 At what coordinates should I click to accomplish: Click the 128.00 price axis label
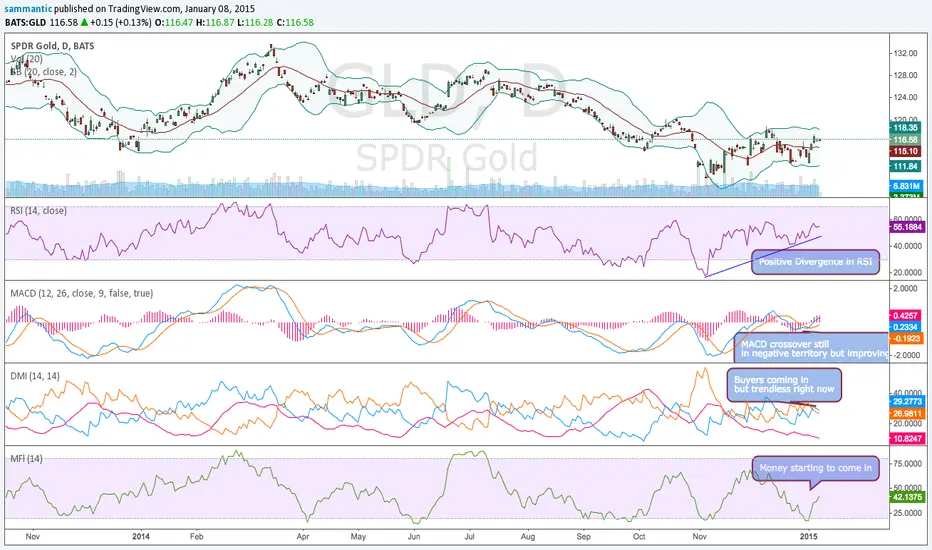coord(905,76)
